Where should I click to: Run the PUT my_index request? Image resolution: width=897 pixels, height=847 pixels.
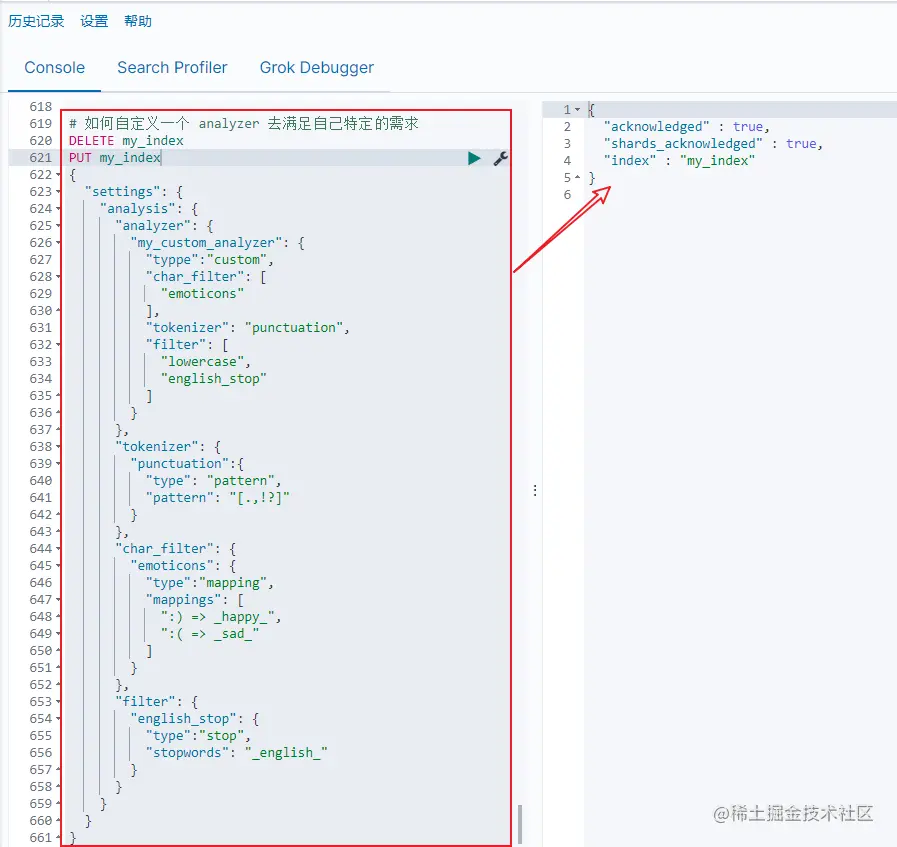[474, 158]
